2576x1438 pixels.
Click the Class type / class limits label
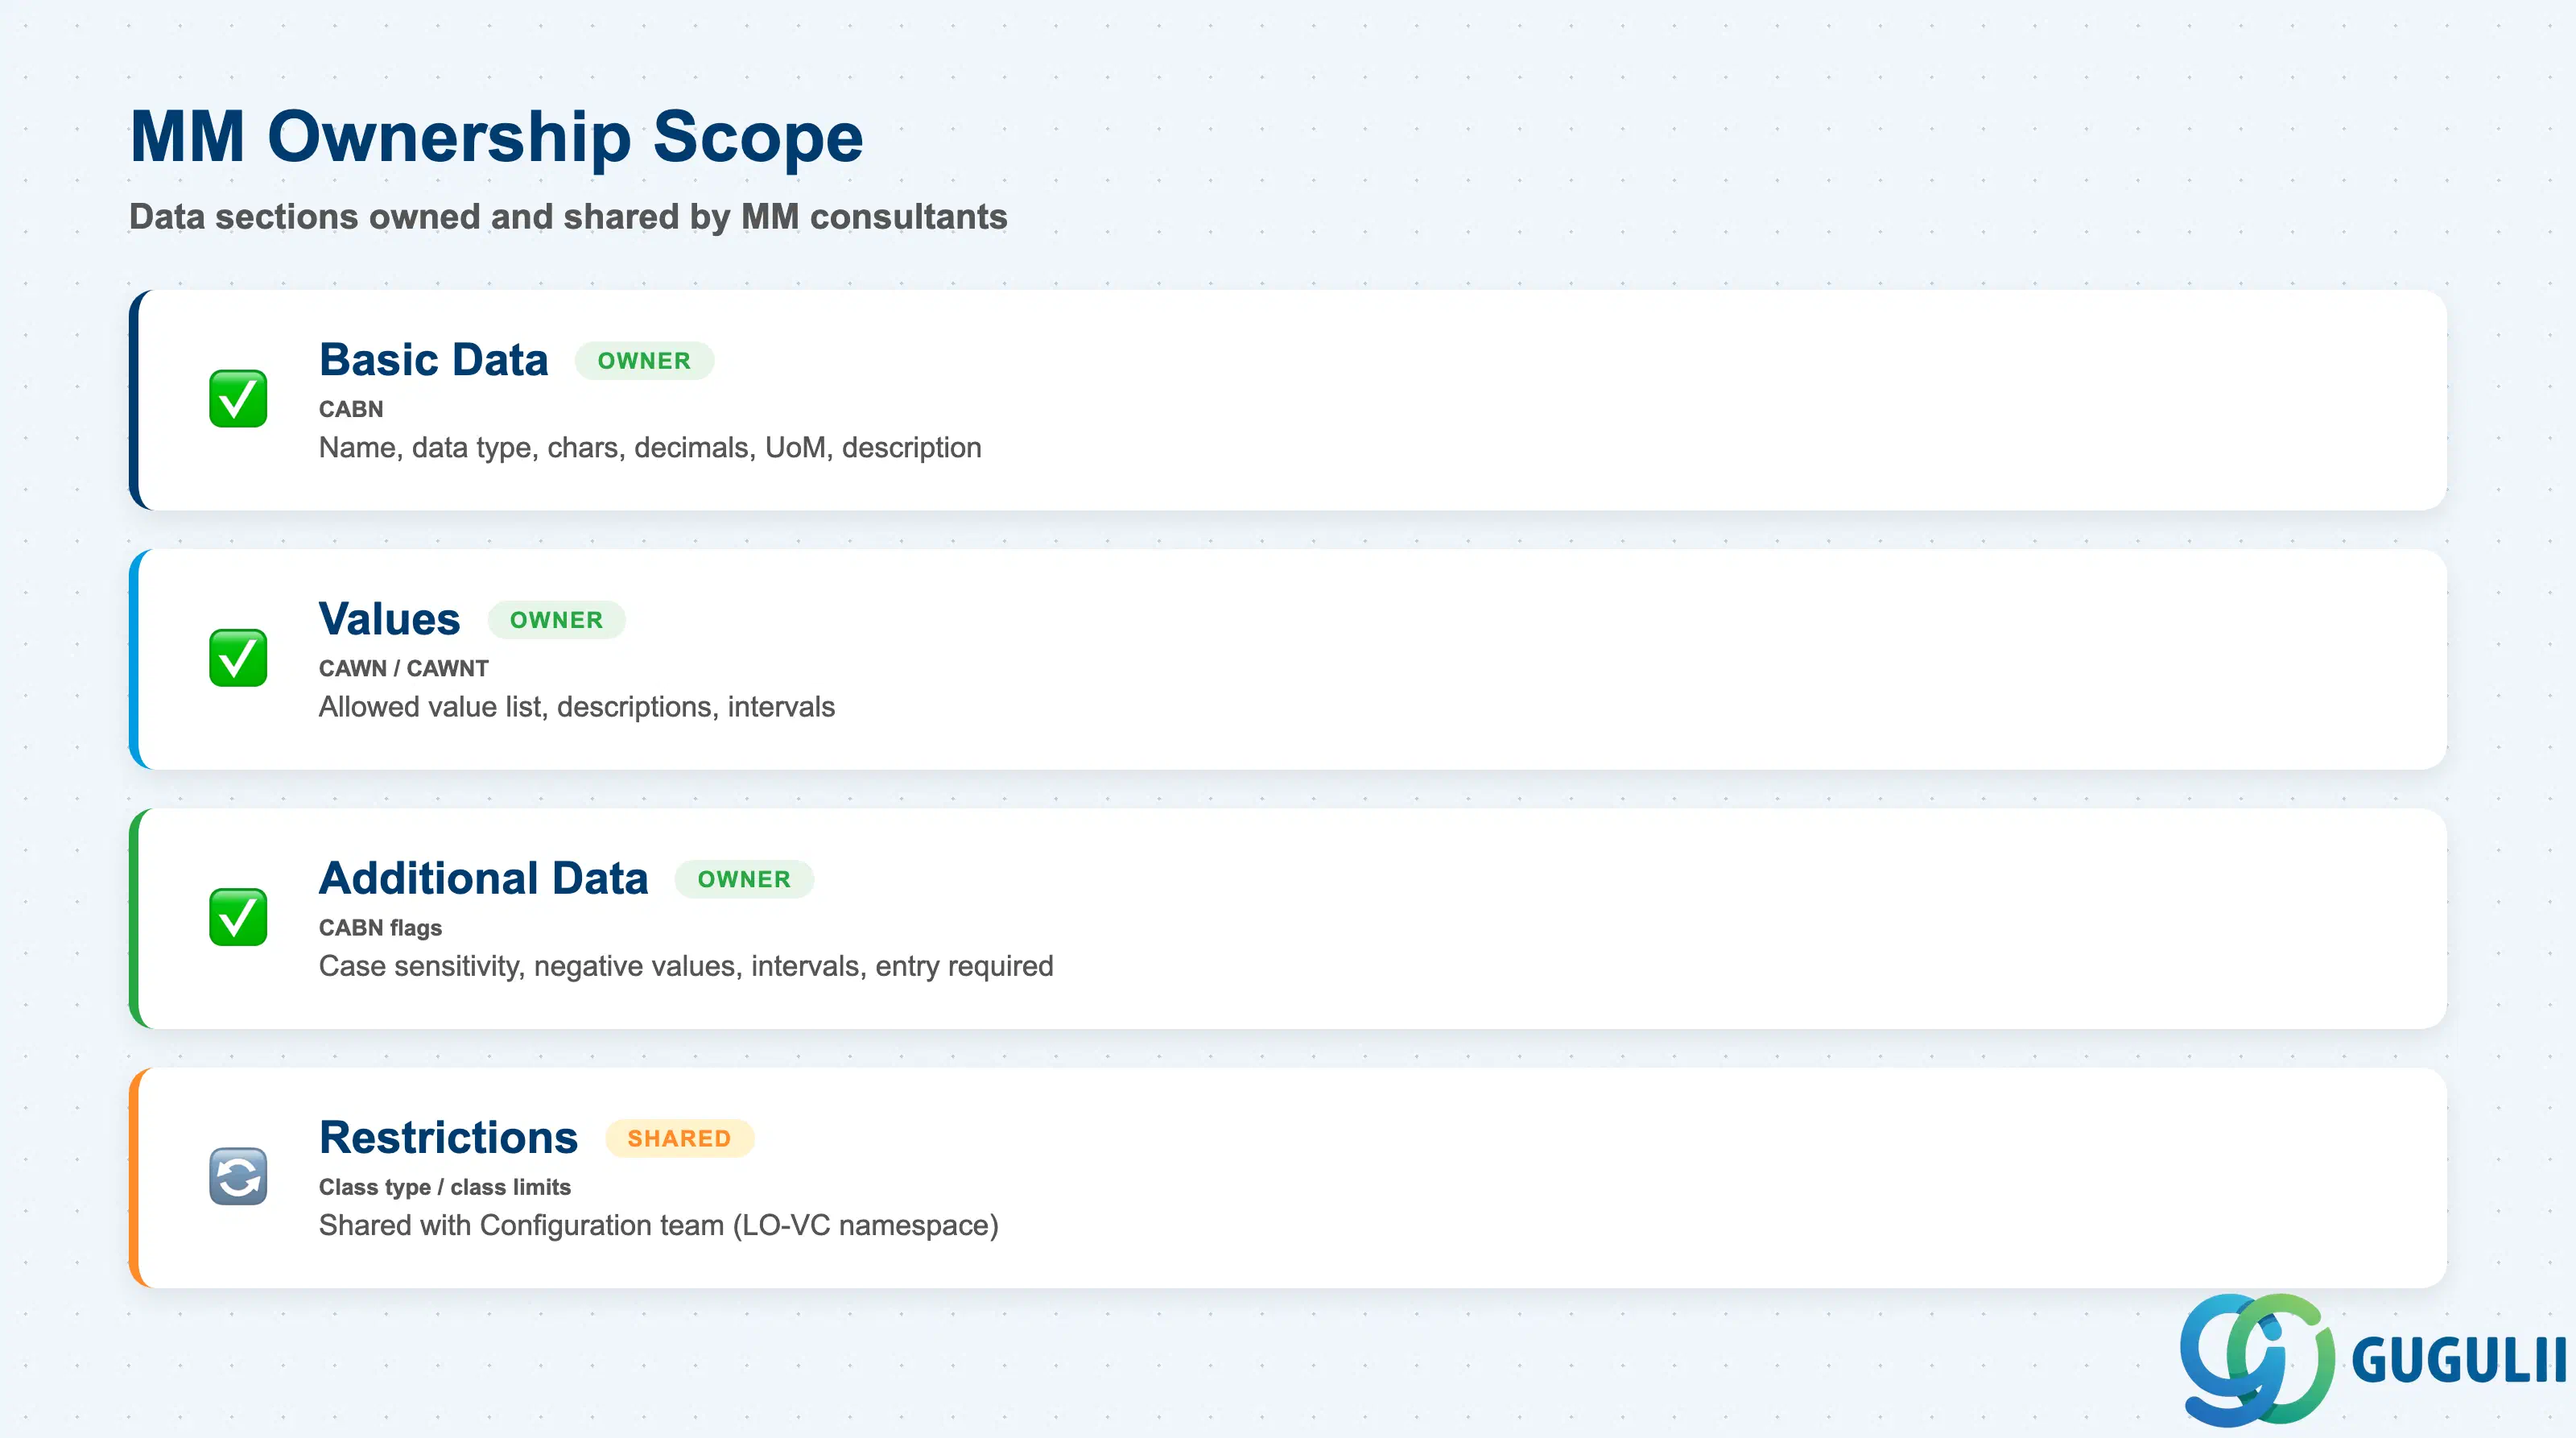(445, 1187)
